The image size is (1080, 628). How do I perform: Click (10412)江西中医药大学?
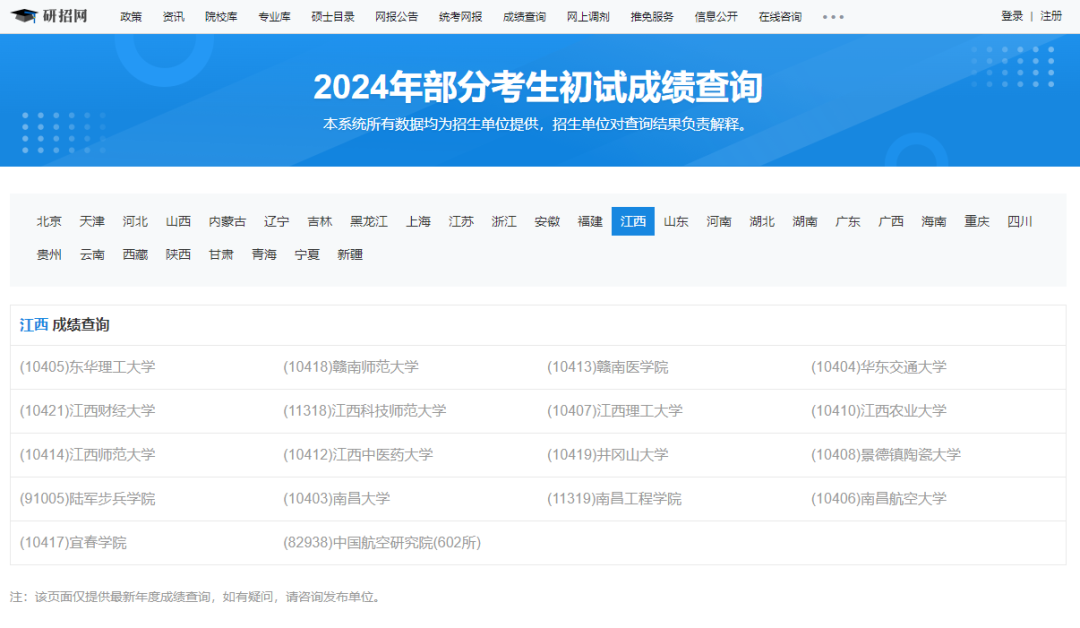point(358,455)
